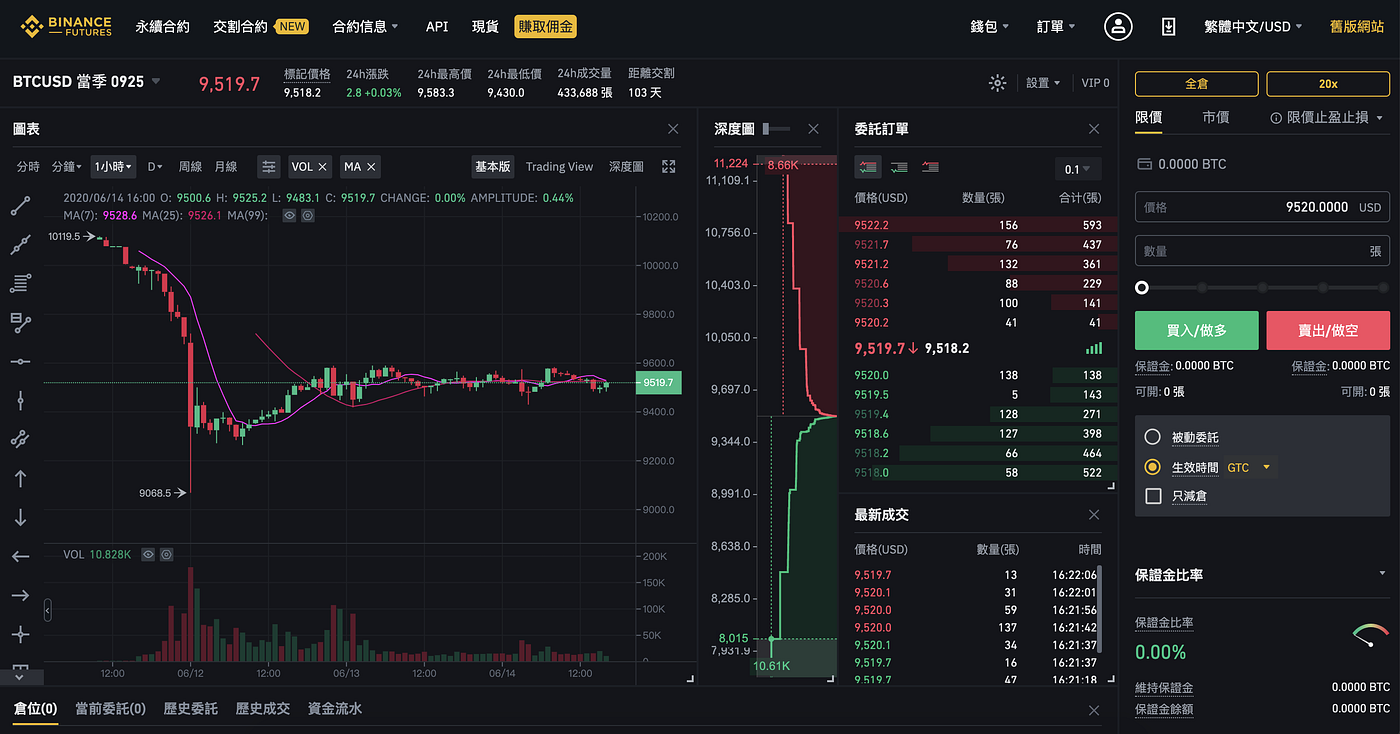
Task: Check the 只減倉 checkbox
Action: pos(1153,496)
